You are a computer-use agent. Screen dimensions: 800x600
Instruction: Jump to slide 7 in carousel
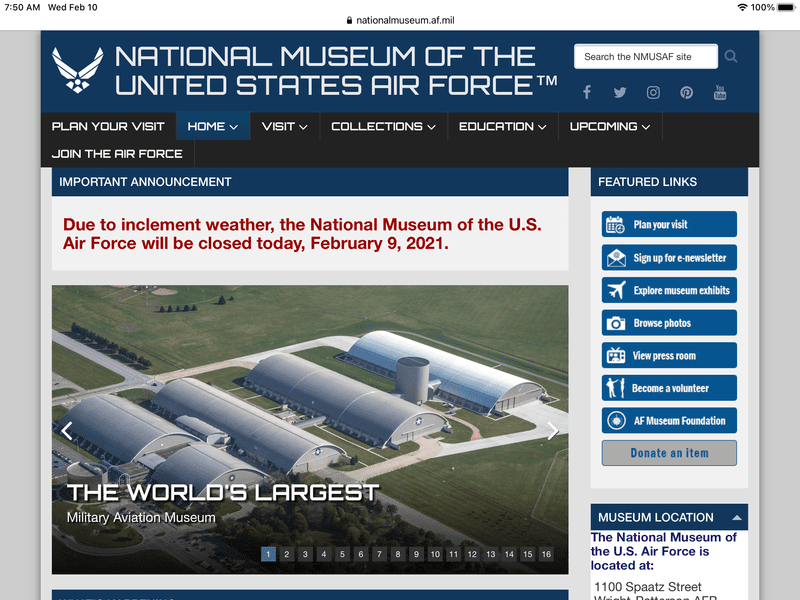point(380,554)
